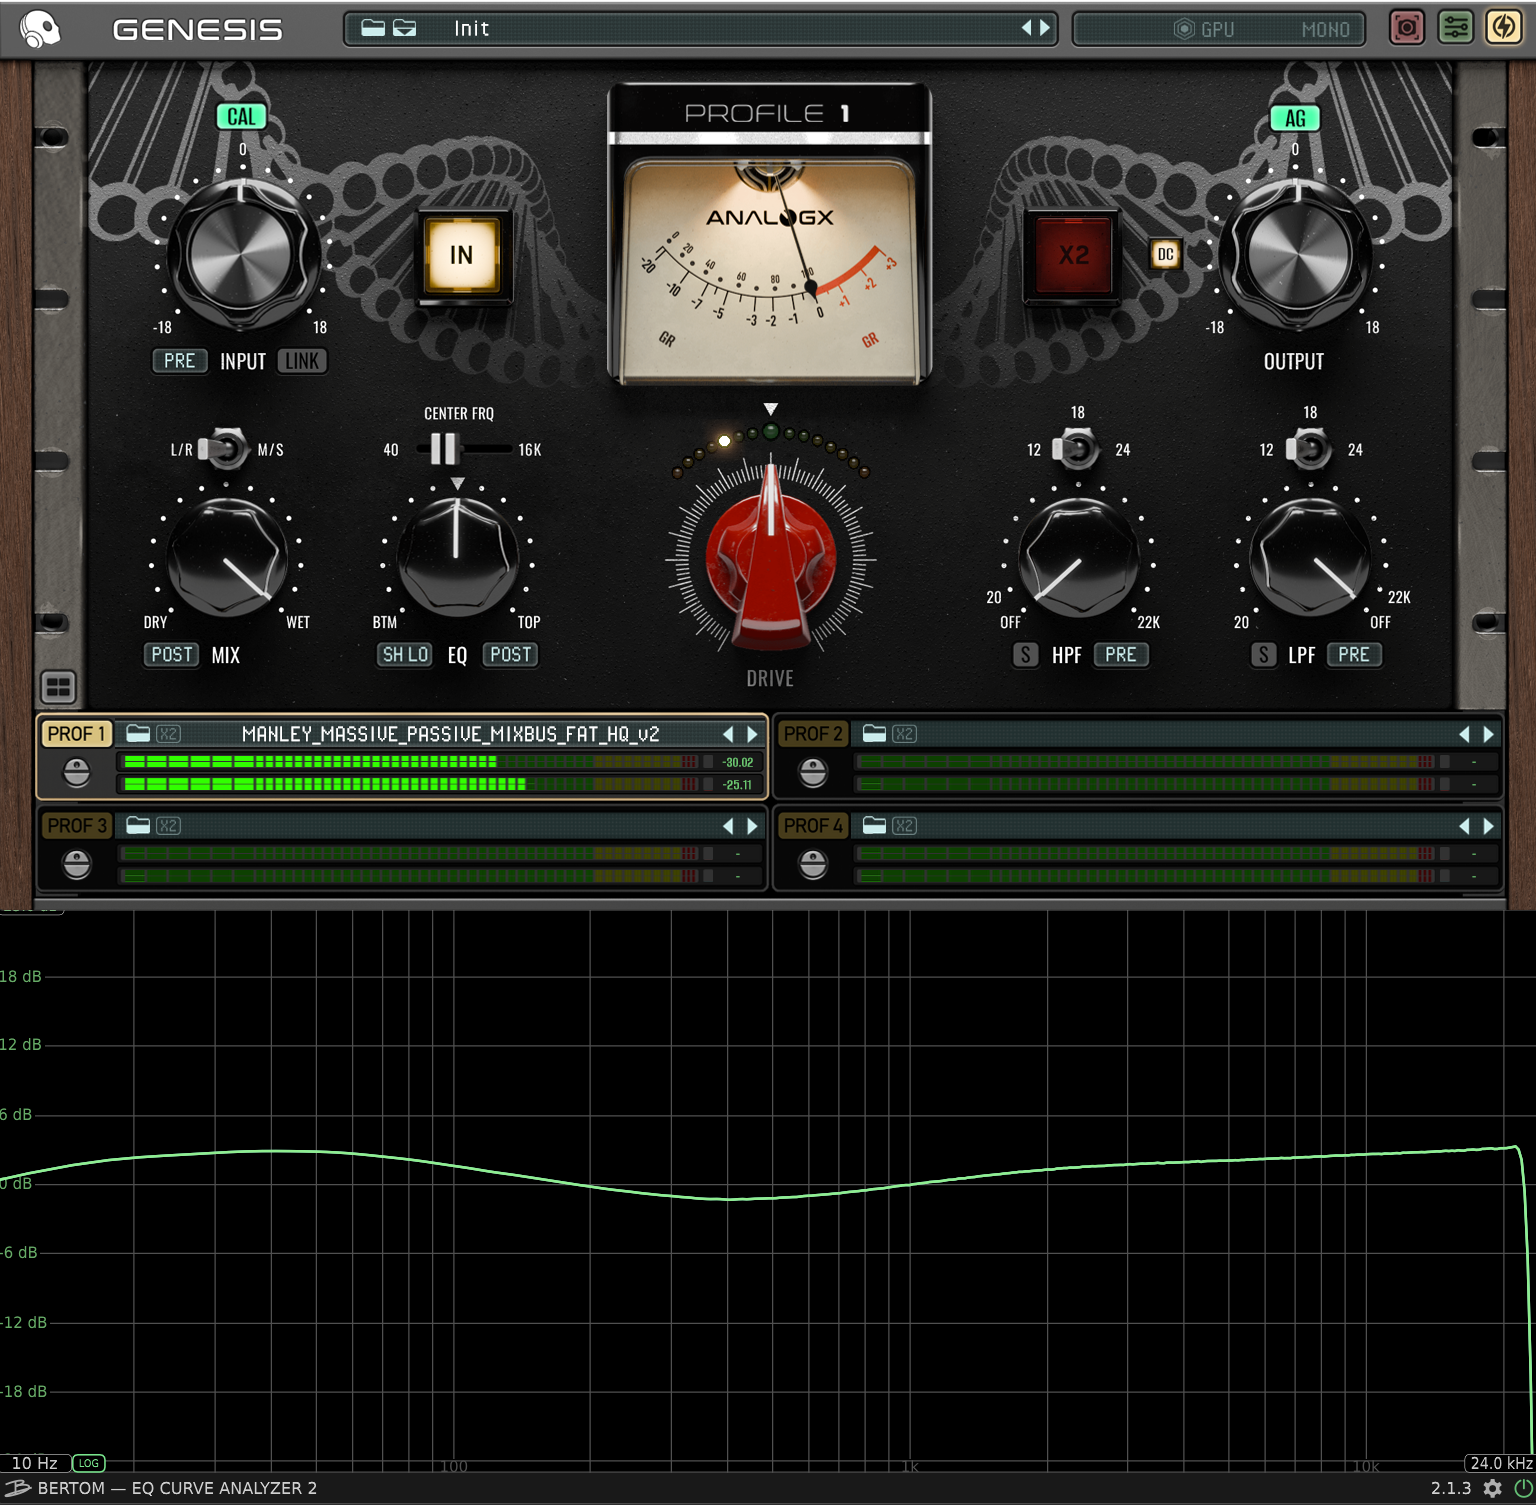Open preset folder icon in top bar
The image size is (1536, 1505).
pos(373,28)
